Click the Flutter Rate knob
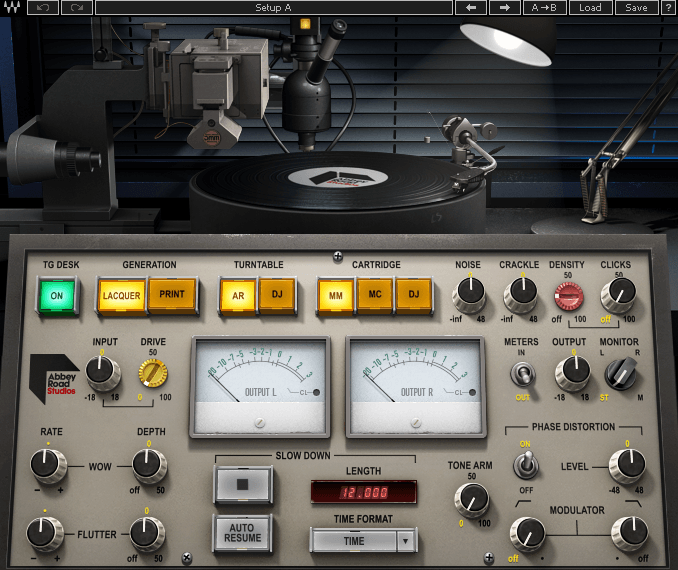 [x=45, y=534]
